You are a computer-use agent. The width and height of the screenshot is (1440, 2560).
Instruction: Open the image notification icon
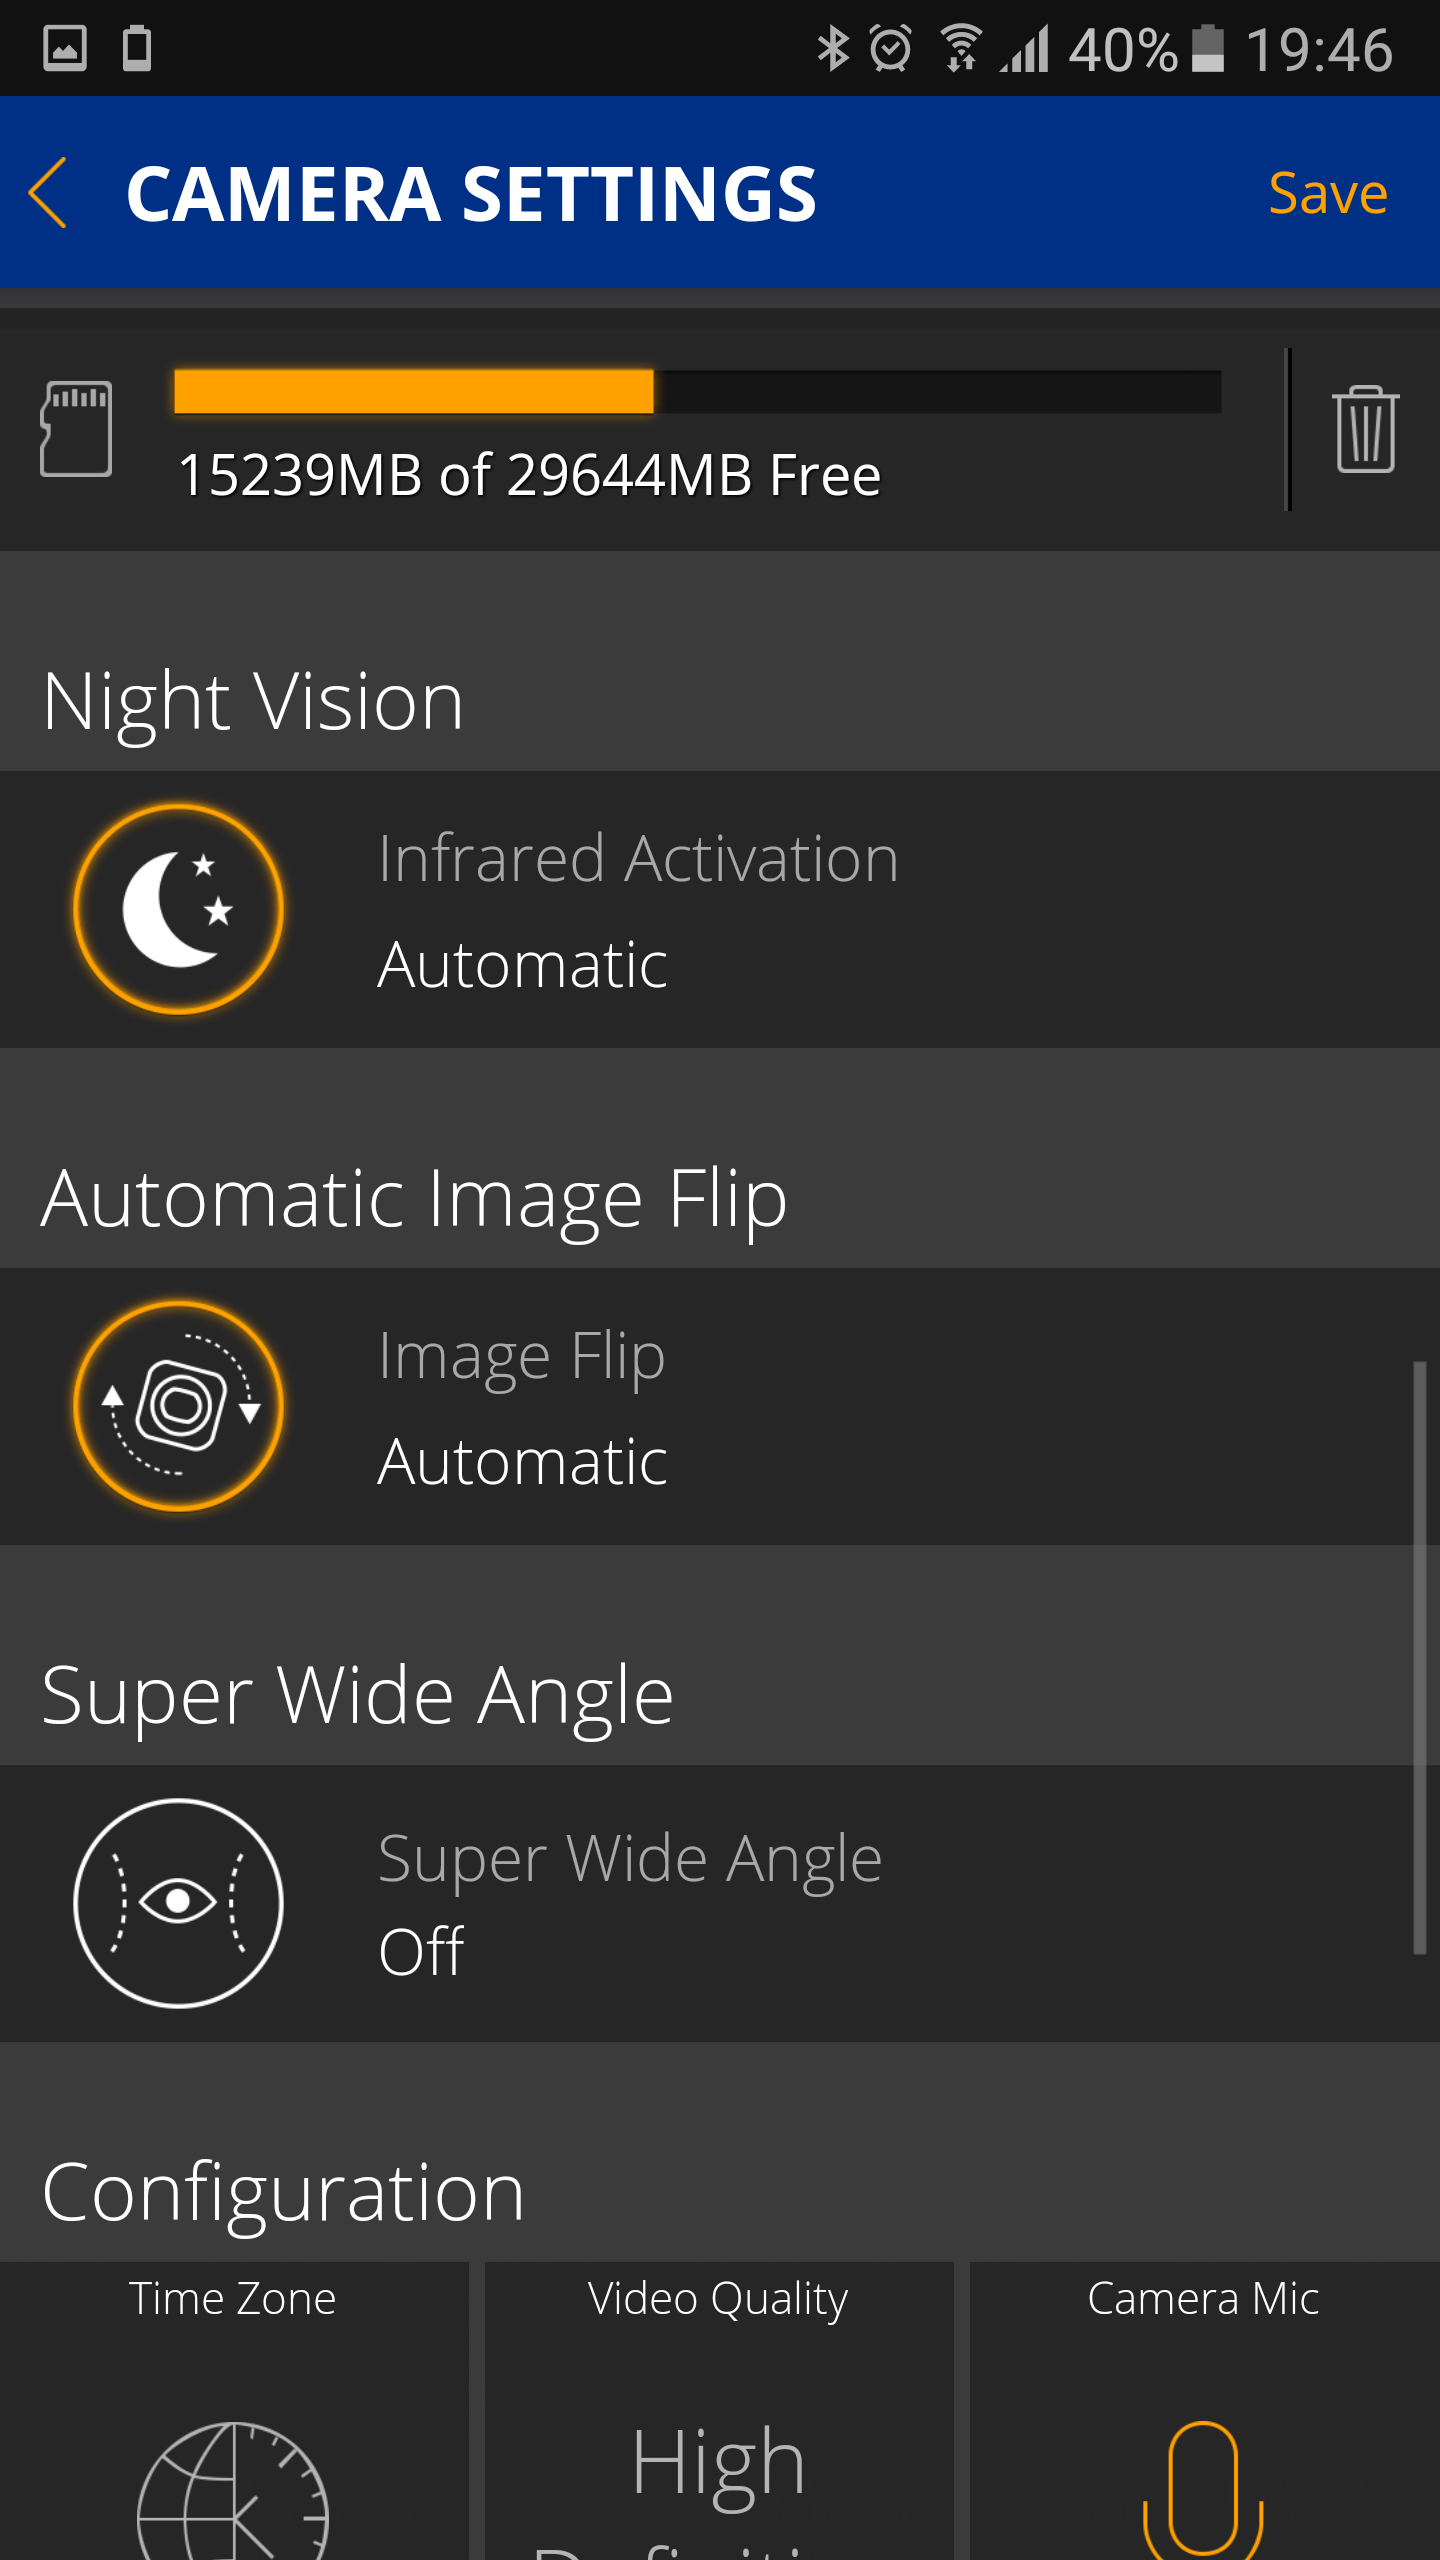(65, 48)
